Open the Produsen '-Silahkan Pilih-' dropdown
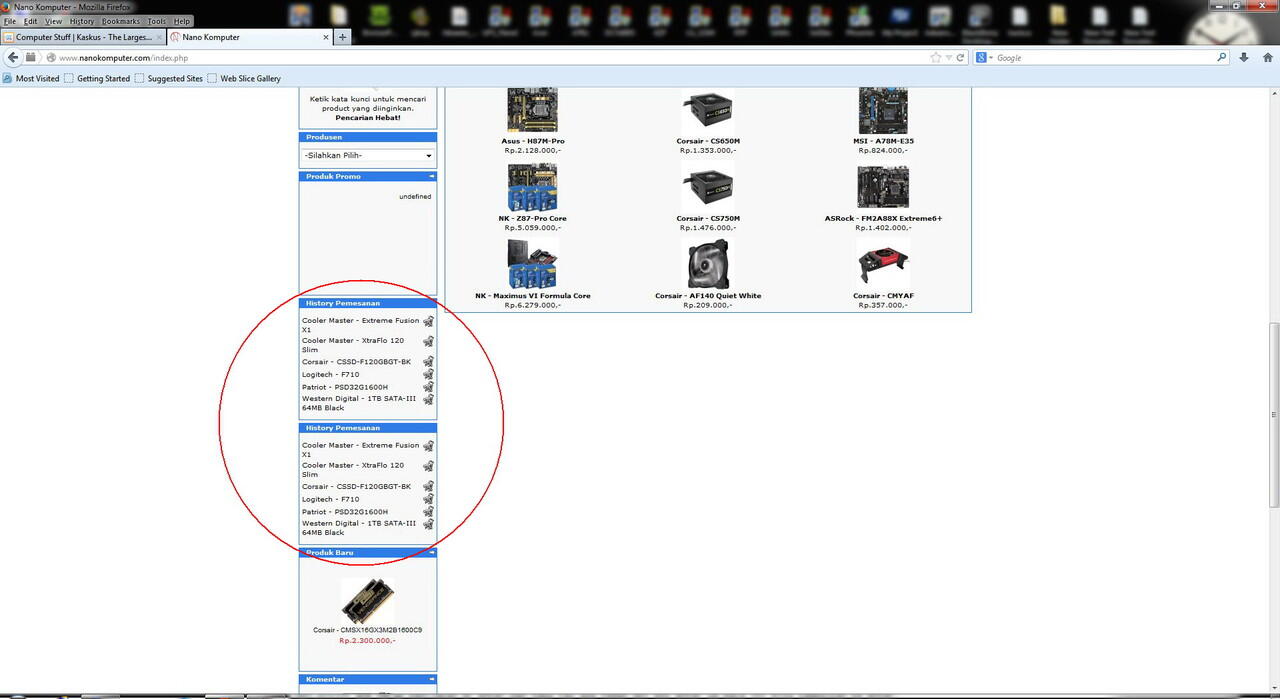Viewport: 1280px width, 699px height. click(367, 156)
